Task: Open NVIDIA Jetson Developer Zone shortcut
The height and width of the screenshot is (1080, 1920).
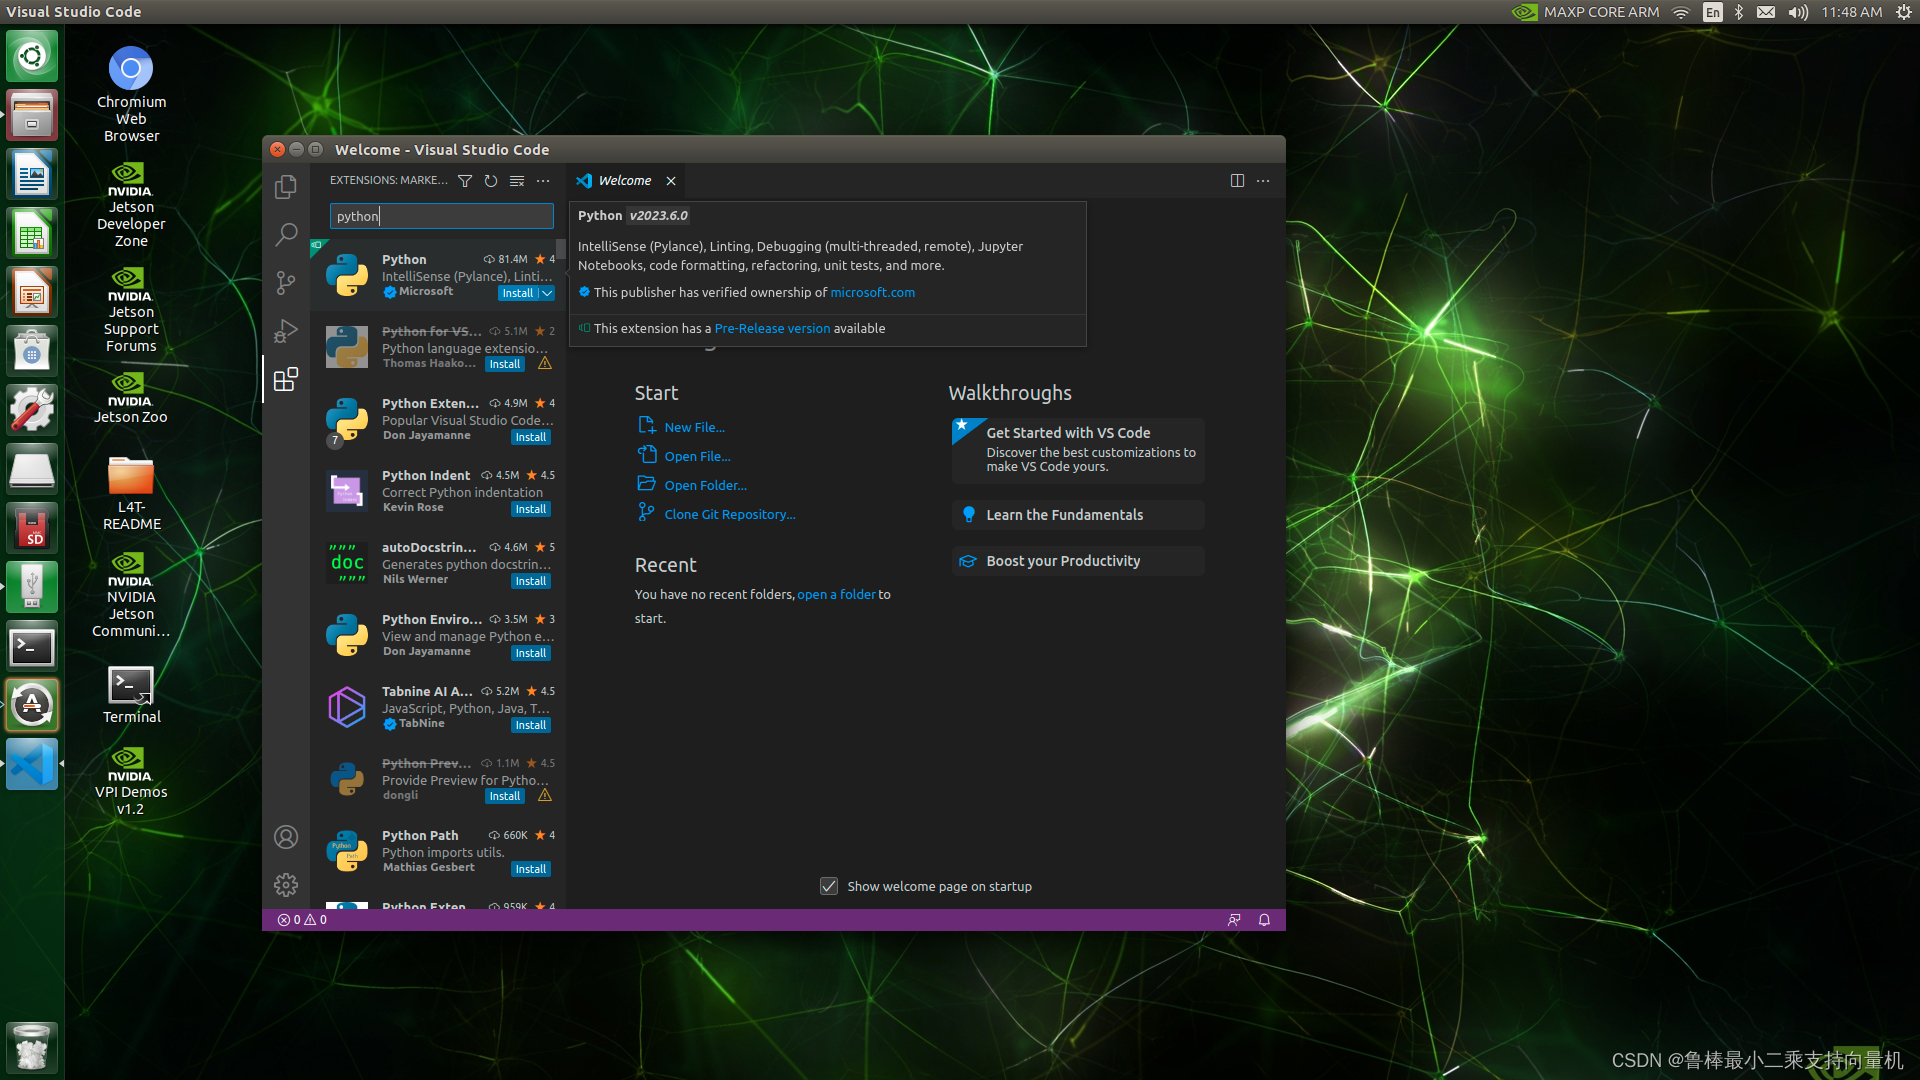Action: point(131,205)
